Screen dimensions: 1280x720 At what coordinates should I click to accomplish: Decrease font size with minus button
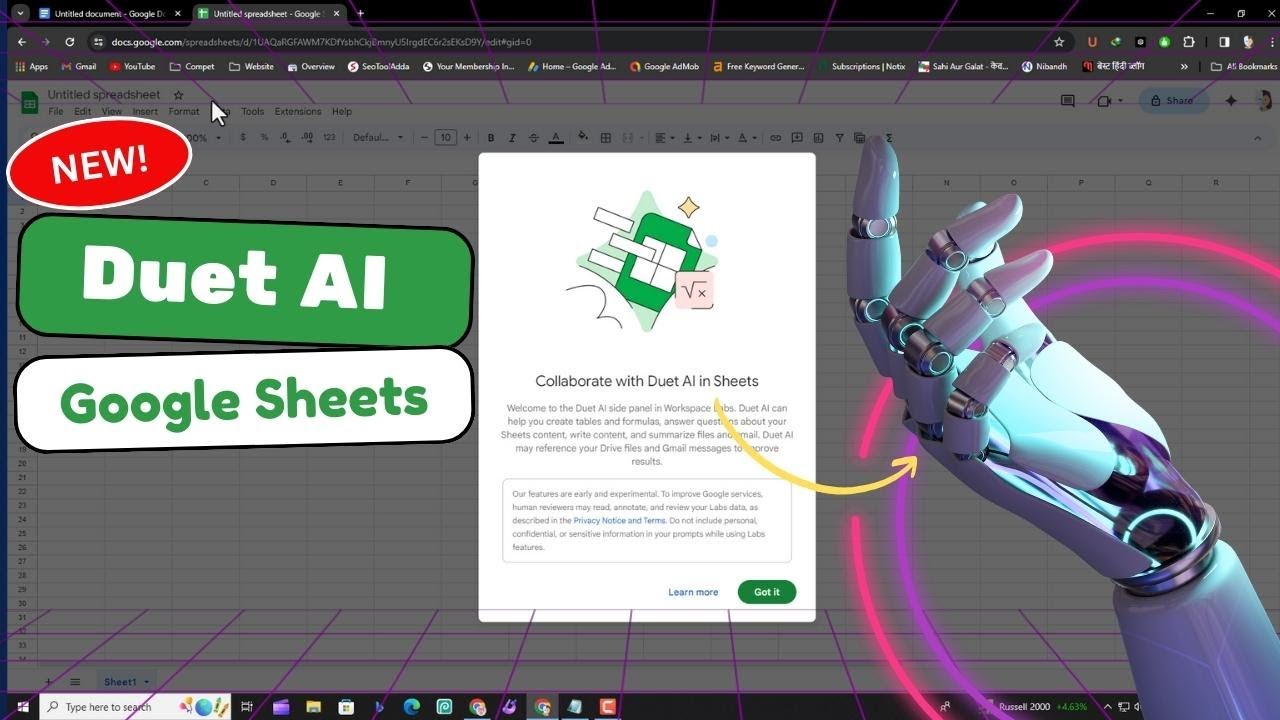click(424, 138)
